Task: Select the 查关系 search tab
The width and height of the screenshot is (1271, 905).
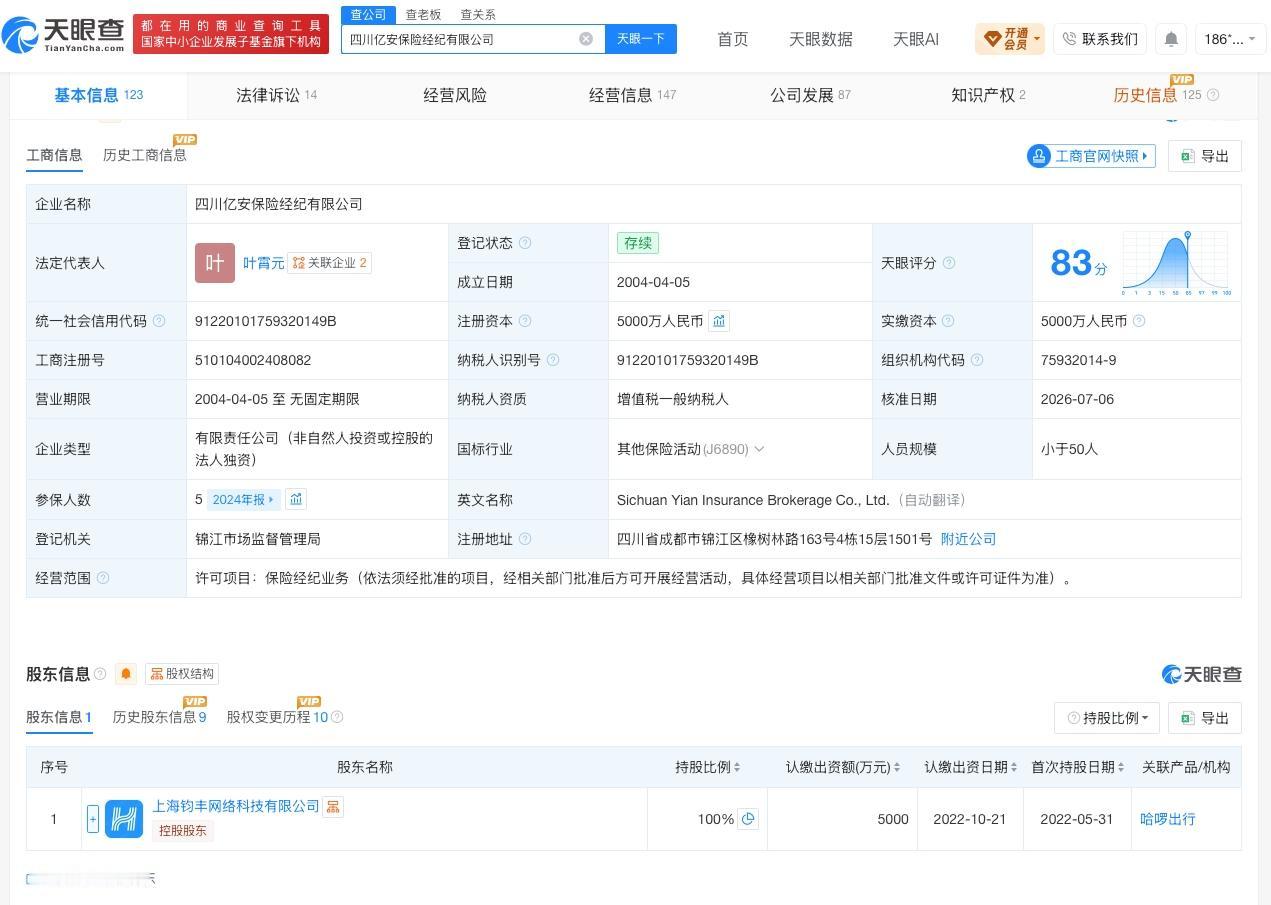Action: [x=478, y=14]
